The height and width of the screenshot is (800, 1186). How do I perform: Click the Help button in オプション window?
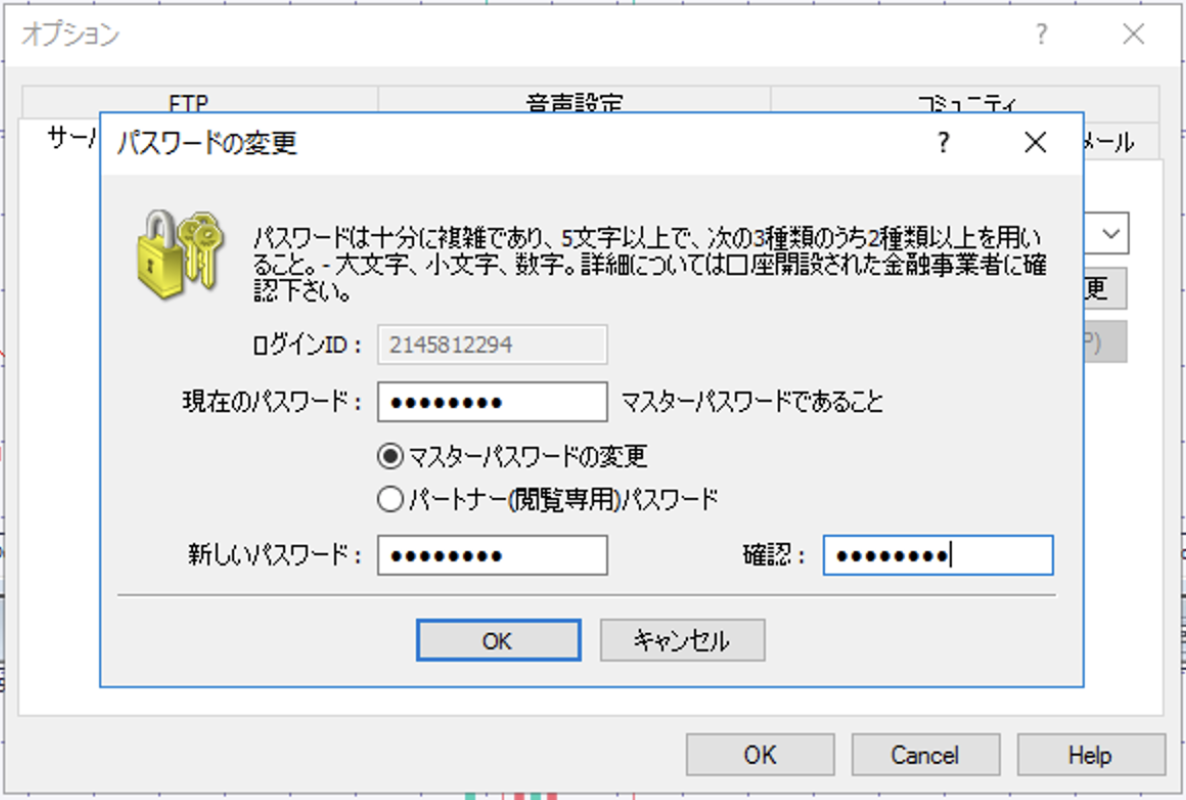click(1091, 755)
